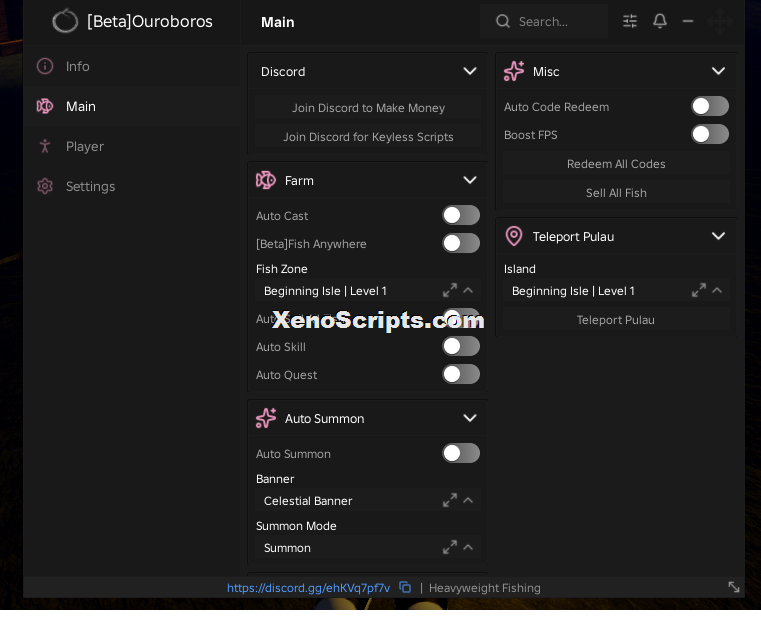This screenshot has height=640, width=761.
Task: Click Redeem All Codes button
Action: (616, 164)
